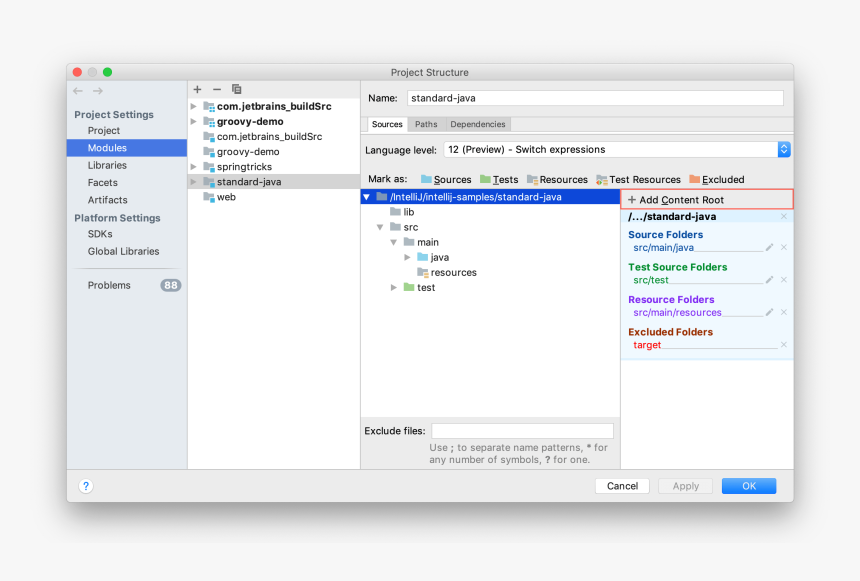Viewport: 860px width, 581px height.
Task: Edit properties of src/main/resources folder
Action: point(770,312)
